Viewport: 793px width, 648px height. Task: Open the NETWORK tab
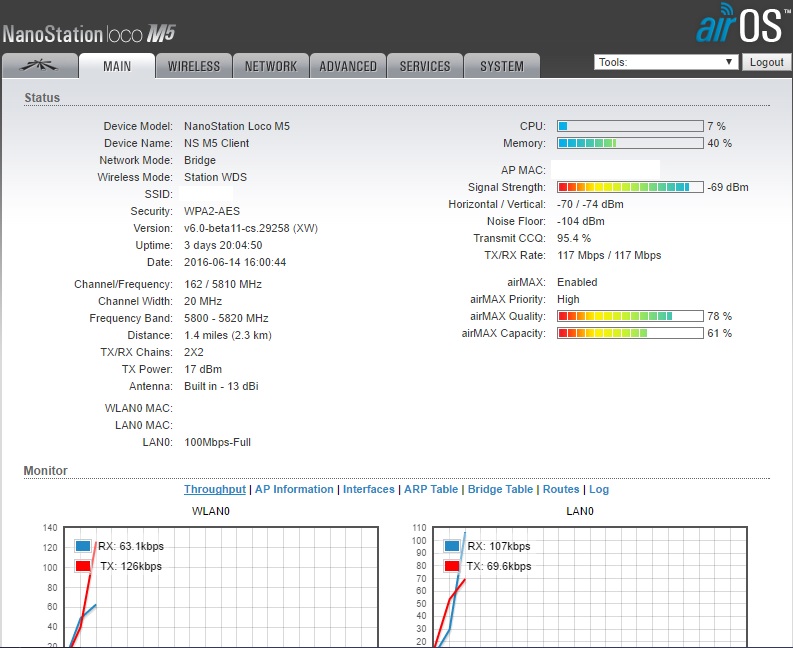(271, 66)
